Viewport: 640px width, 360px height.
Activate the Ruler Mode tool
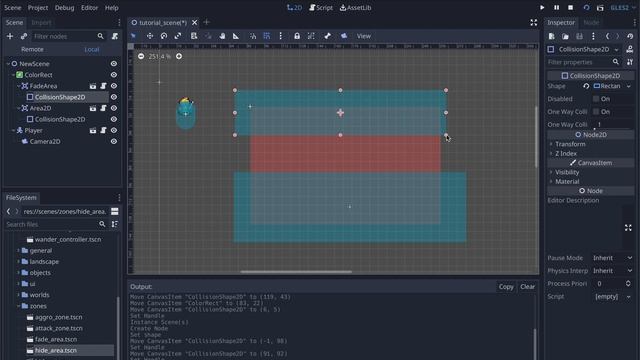coord(236,36)
